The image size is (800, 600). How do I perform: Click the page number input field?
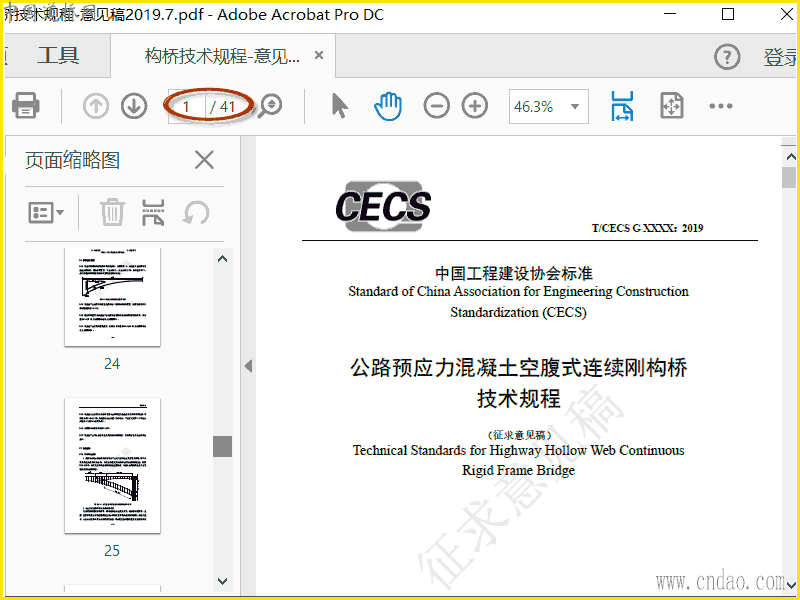point(187,107)
